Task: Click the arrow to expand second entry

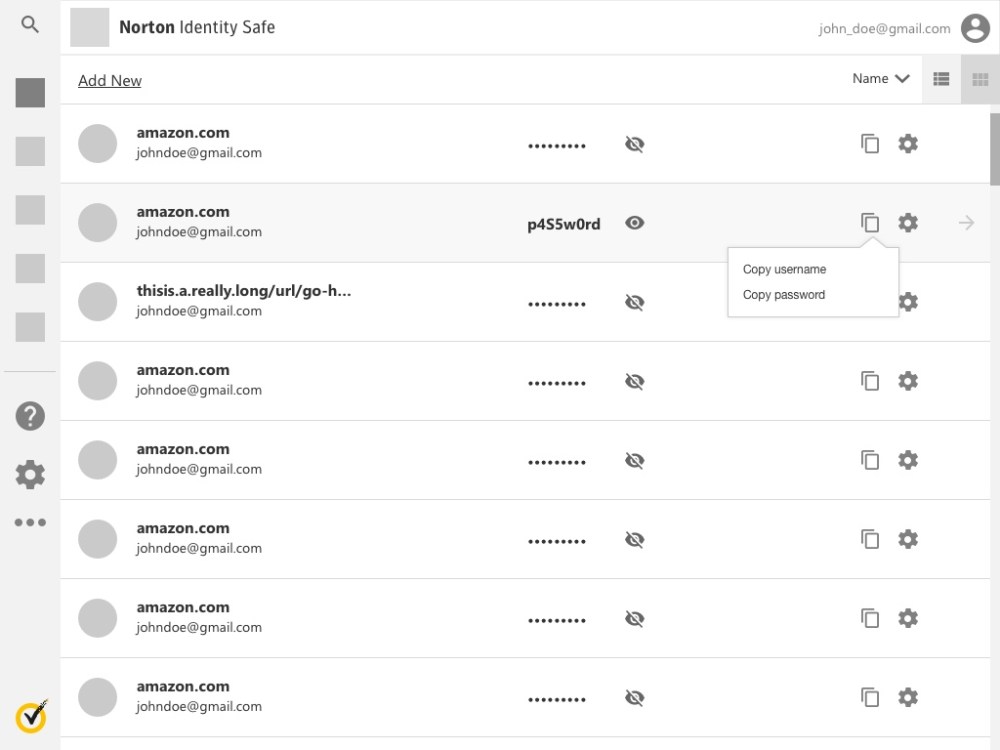Action: (x=966, y=223)
